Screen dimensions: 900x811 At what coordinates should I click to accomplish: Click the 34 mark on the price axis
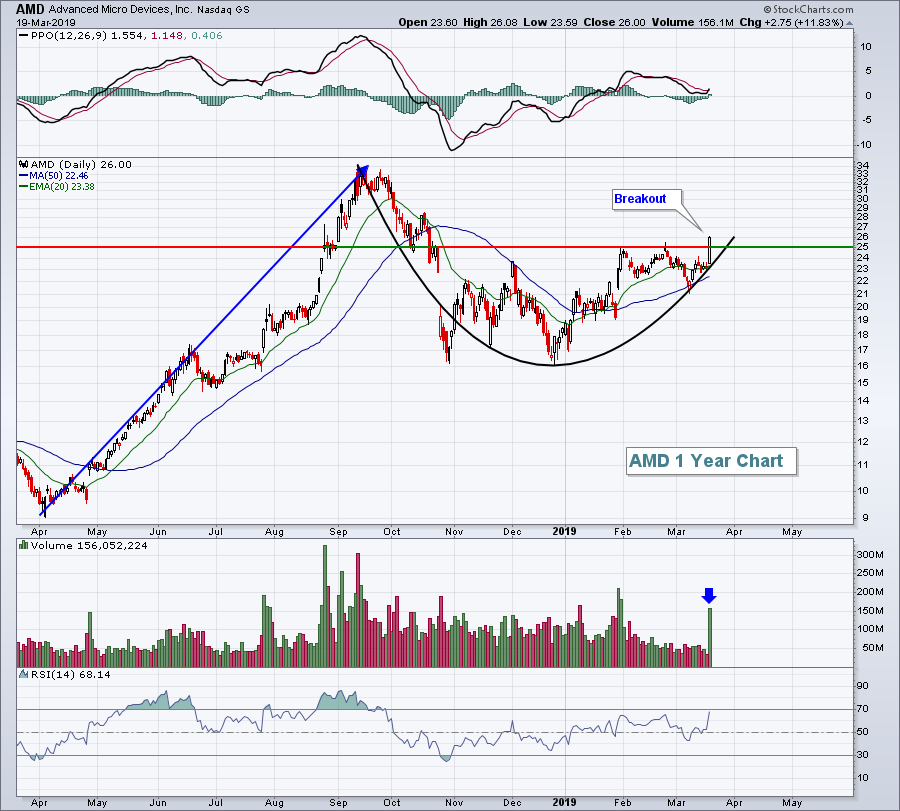pyautogui.click(x=863, y=166)
